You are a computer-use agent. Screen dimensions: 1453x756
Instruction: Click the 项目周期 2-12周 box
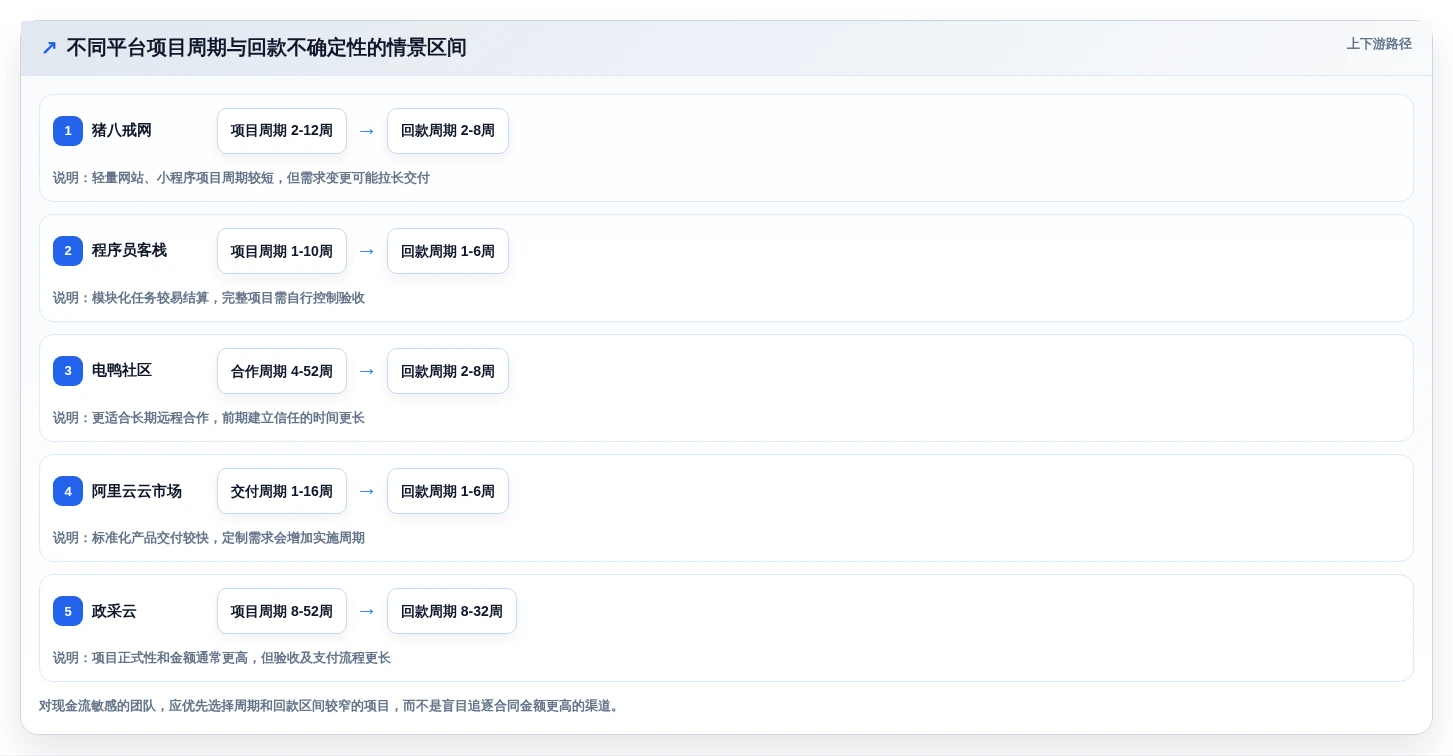pyautogui.click(x=282, y=131)
